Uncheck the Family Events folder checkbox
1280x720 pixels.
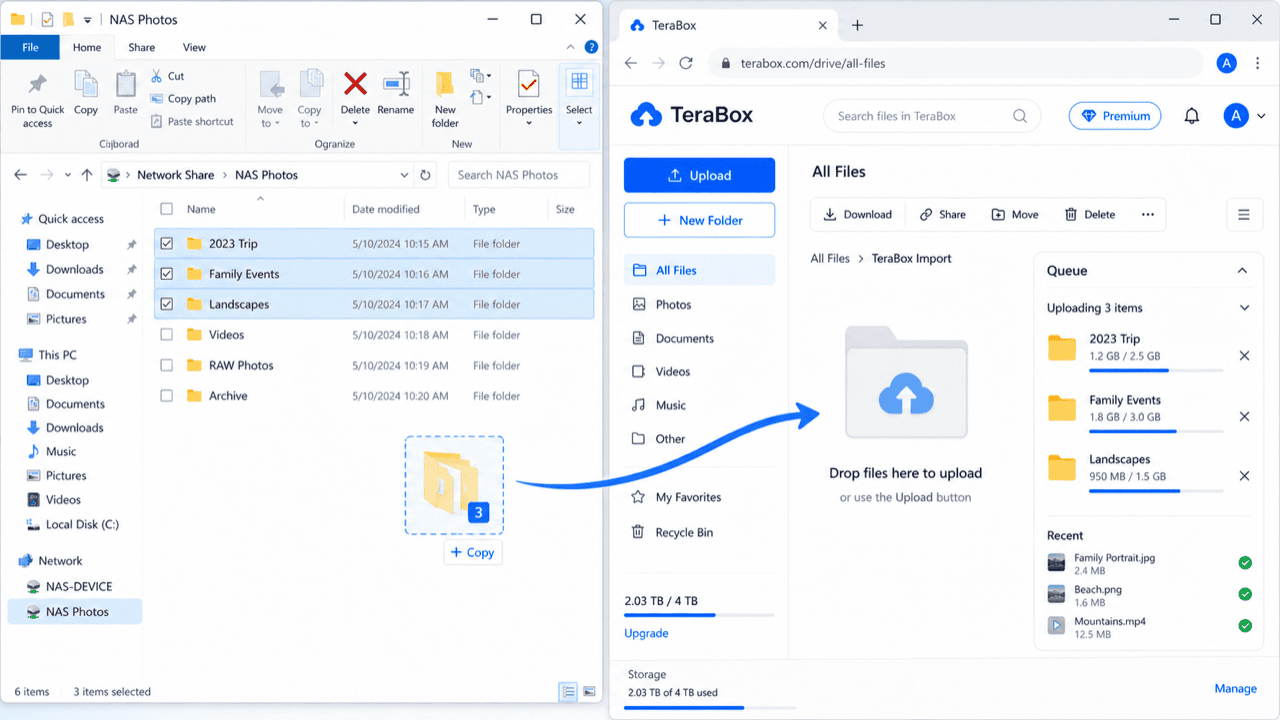tap(167, 274)
